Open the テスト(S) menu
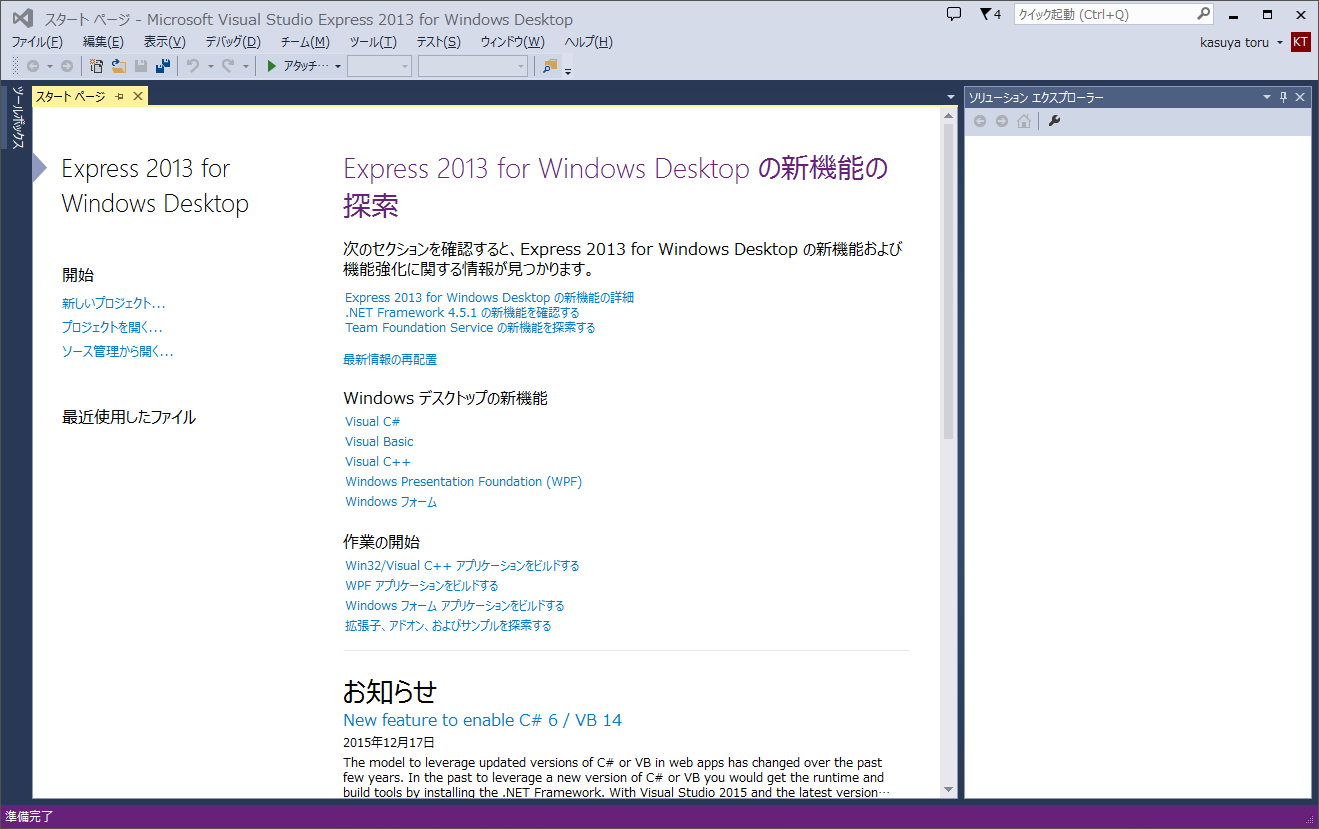This screenshot has height=829, width=1319. [439, 42]
